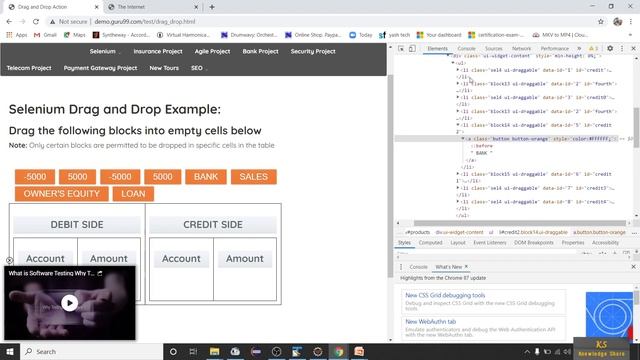Expand the li node with data-id 3
Image resolution: width=640 pixels, height=360 pixels.
[458, 97]
